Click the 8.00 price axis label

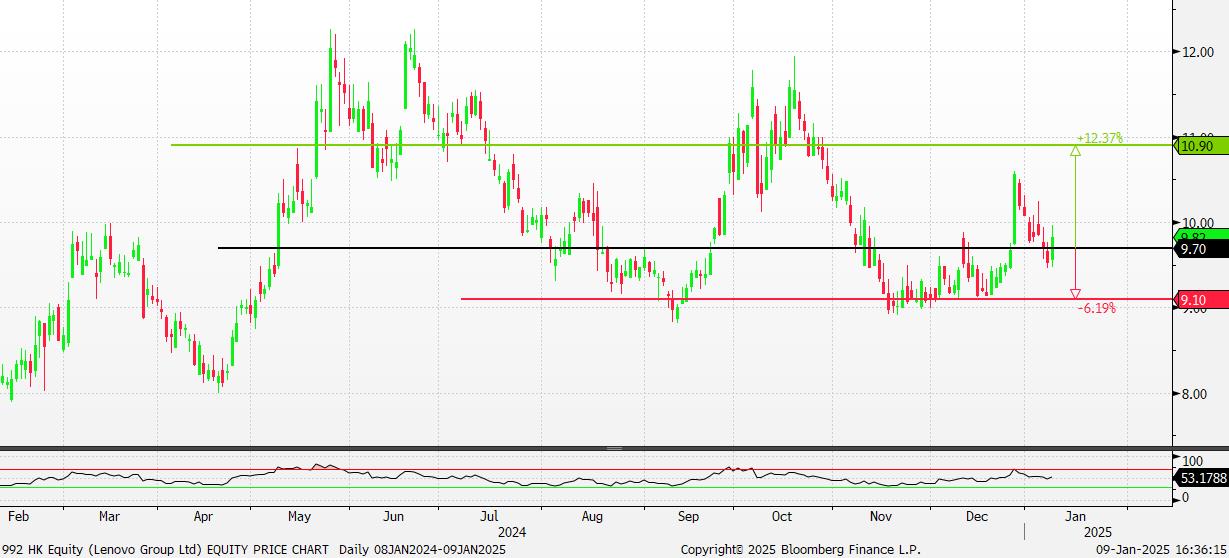[x=1197, y=394]
